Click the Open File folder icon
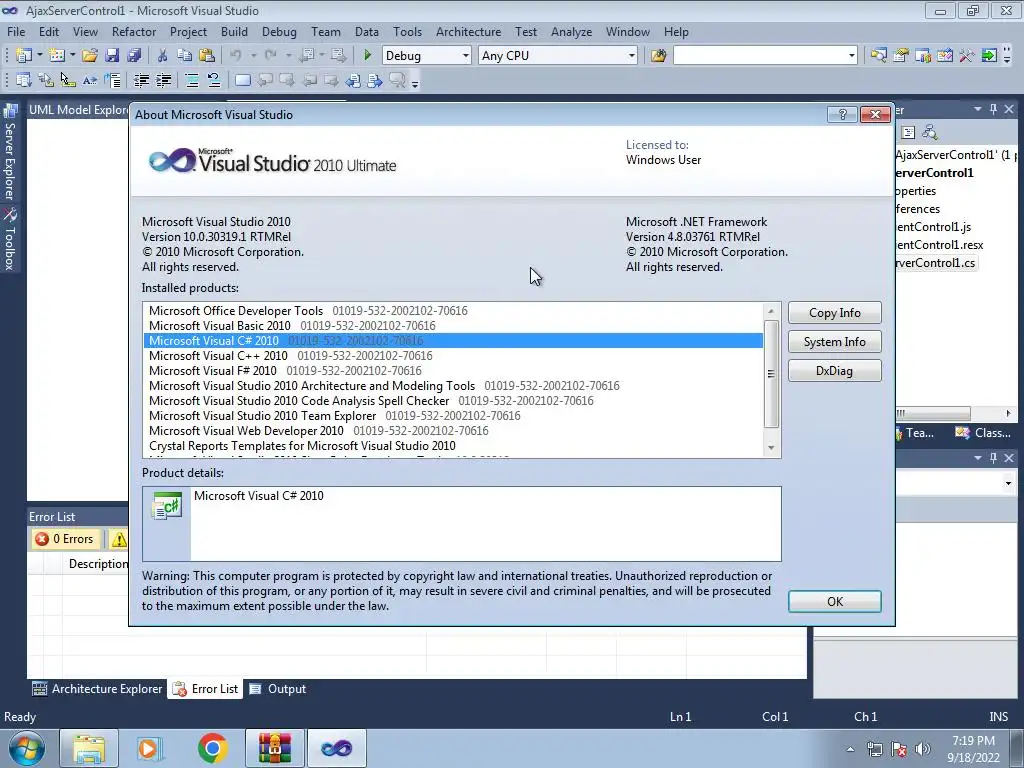The width and height of the screenshot is (1024, 768). (89, 56)
